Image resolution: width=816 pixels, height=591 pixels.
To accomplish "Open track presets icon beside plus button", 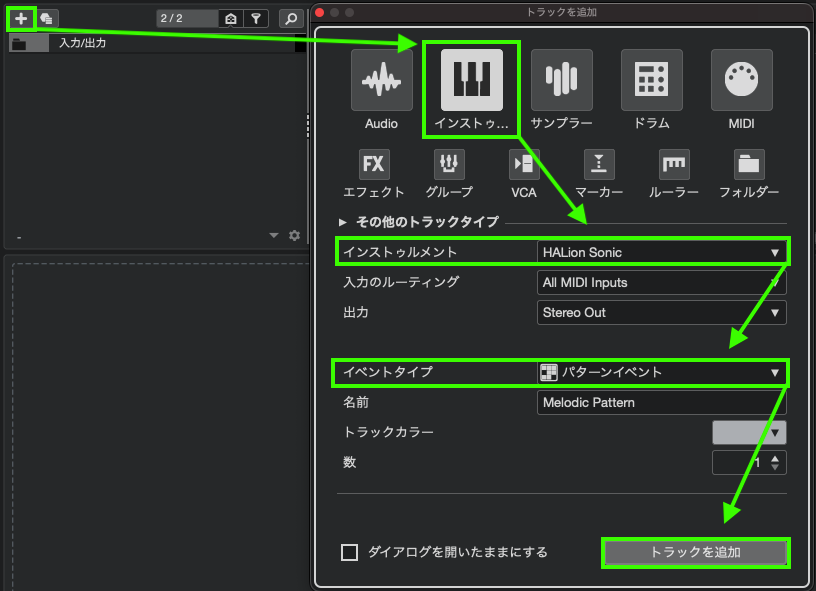I will pos(46,19).
